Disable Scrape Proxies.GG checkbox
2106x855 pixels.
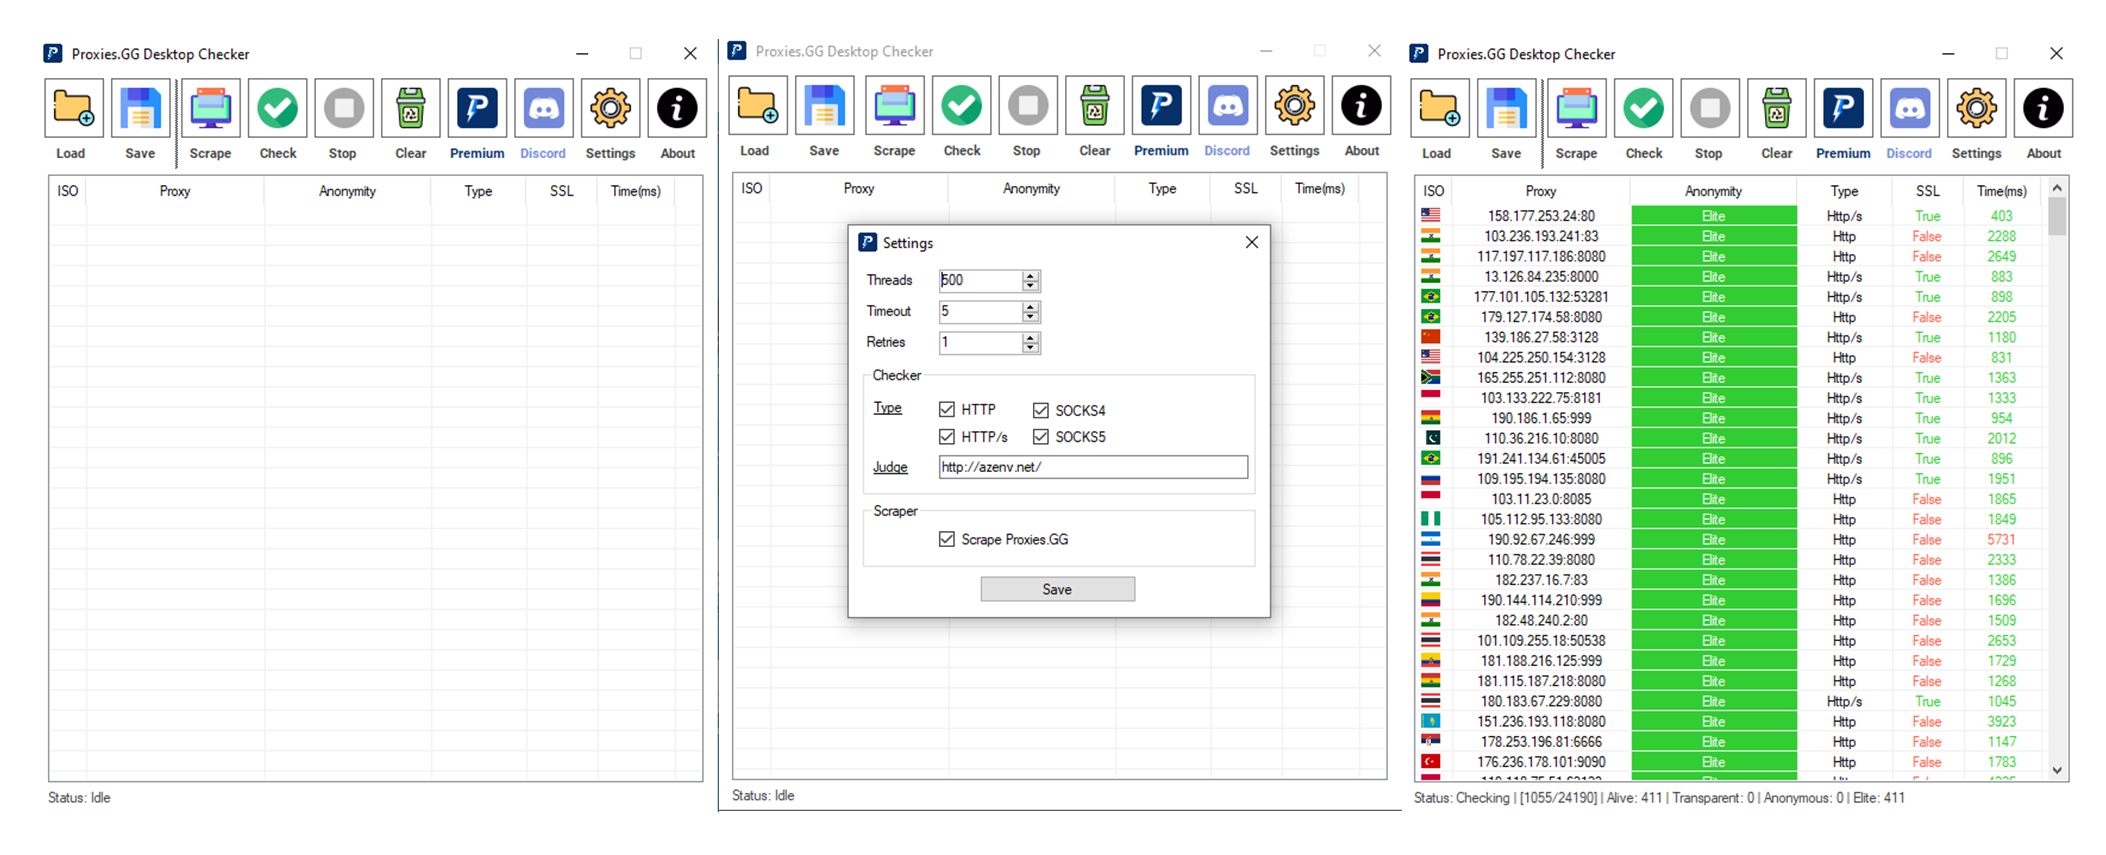click(947, 539)
